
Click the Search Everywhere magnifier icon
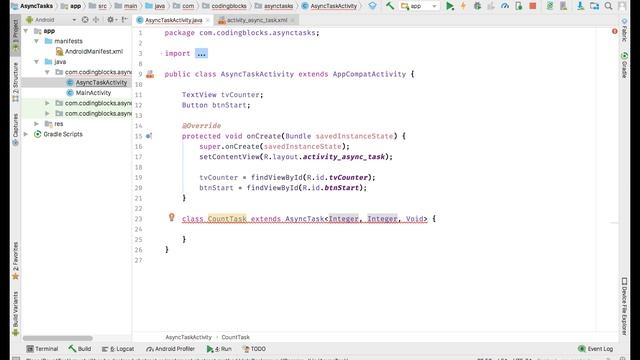coord(608,6)
